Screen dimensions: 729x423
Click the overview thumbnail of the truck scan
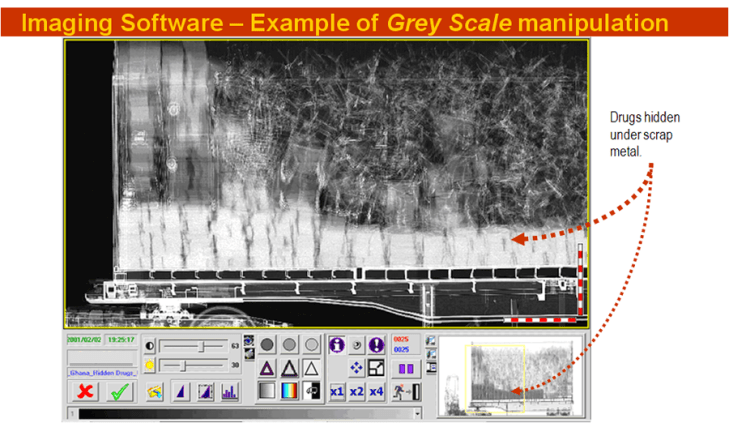[510, 377]
